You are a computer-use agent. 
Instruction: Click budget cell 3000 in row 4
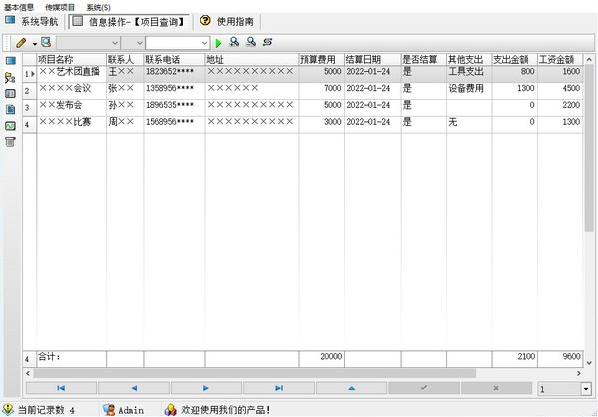322,124
